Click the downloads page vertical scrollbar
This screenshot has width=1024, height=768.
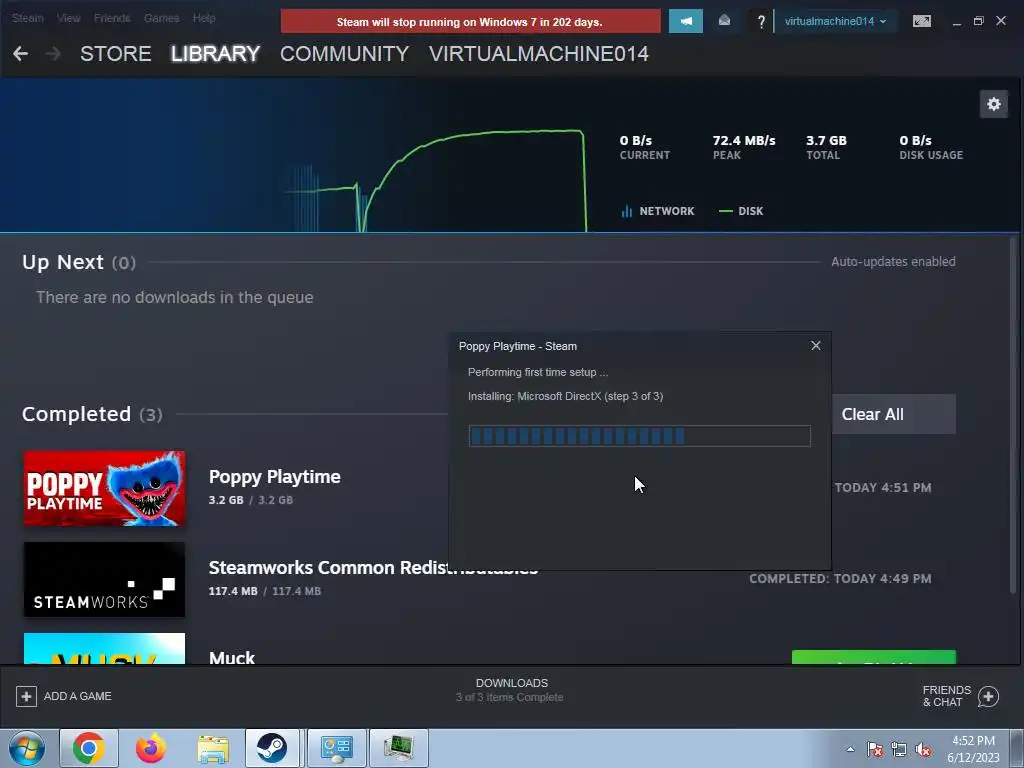(x=1014, y=413)
